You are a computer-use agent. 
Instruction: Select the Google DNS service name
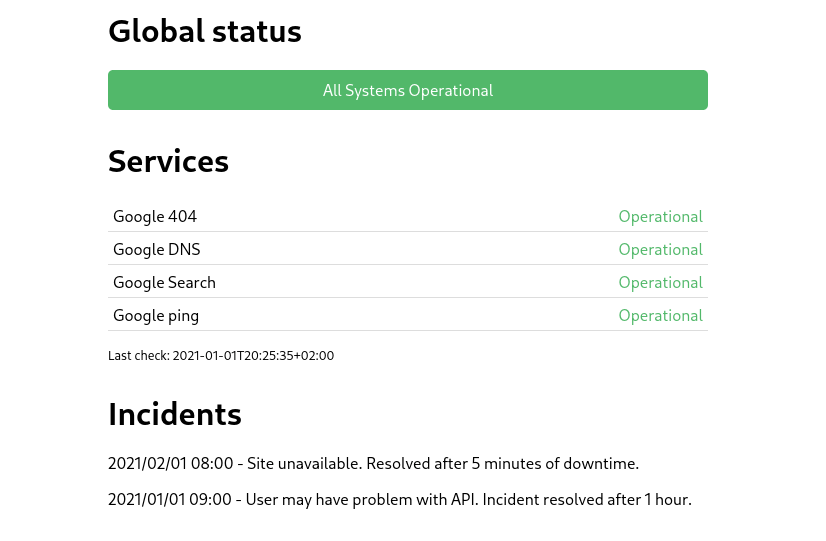tap(156, 249)
